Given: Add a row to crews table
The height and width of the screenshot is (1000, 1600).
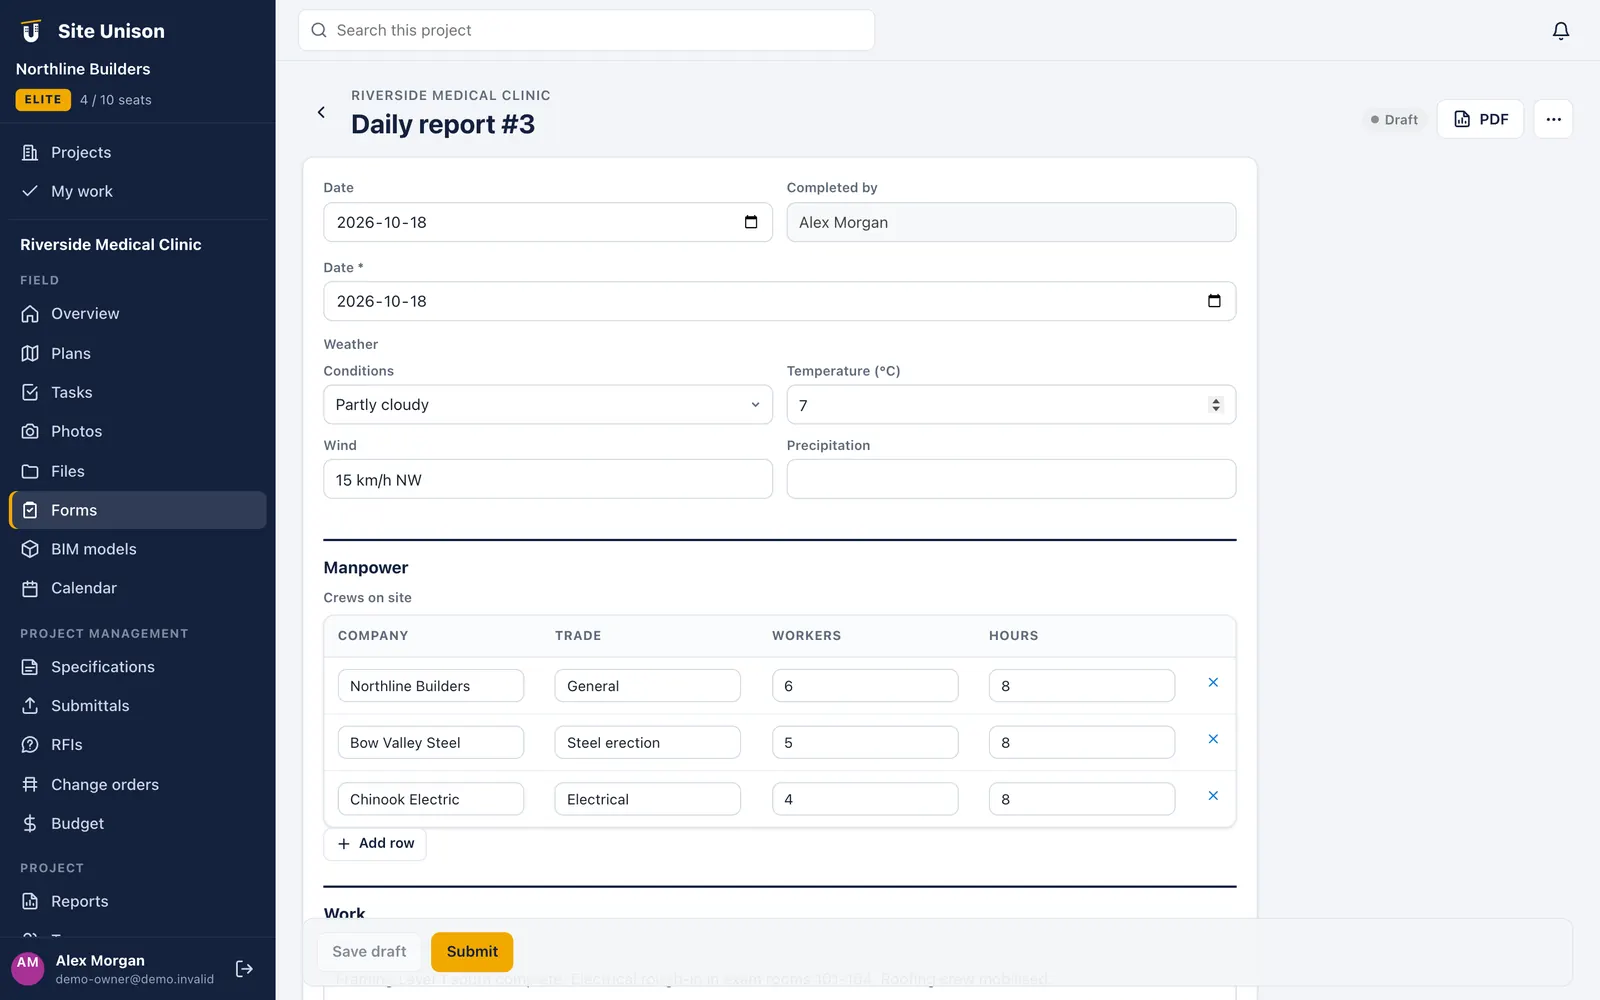Looking at the screenshot, I should pos(375,844).
